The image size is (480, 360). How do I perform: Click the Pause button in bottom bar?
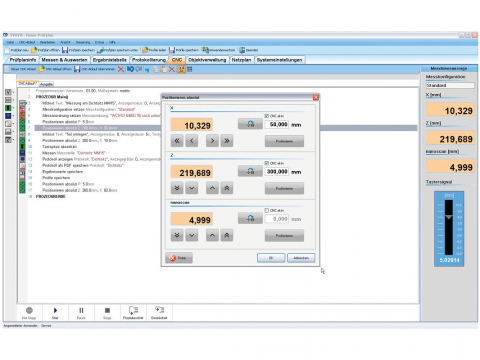[x=81, y=313]
